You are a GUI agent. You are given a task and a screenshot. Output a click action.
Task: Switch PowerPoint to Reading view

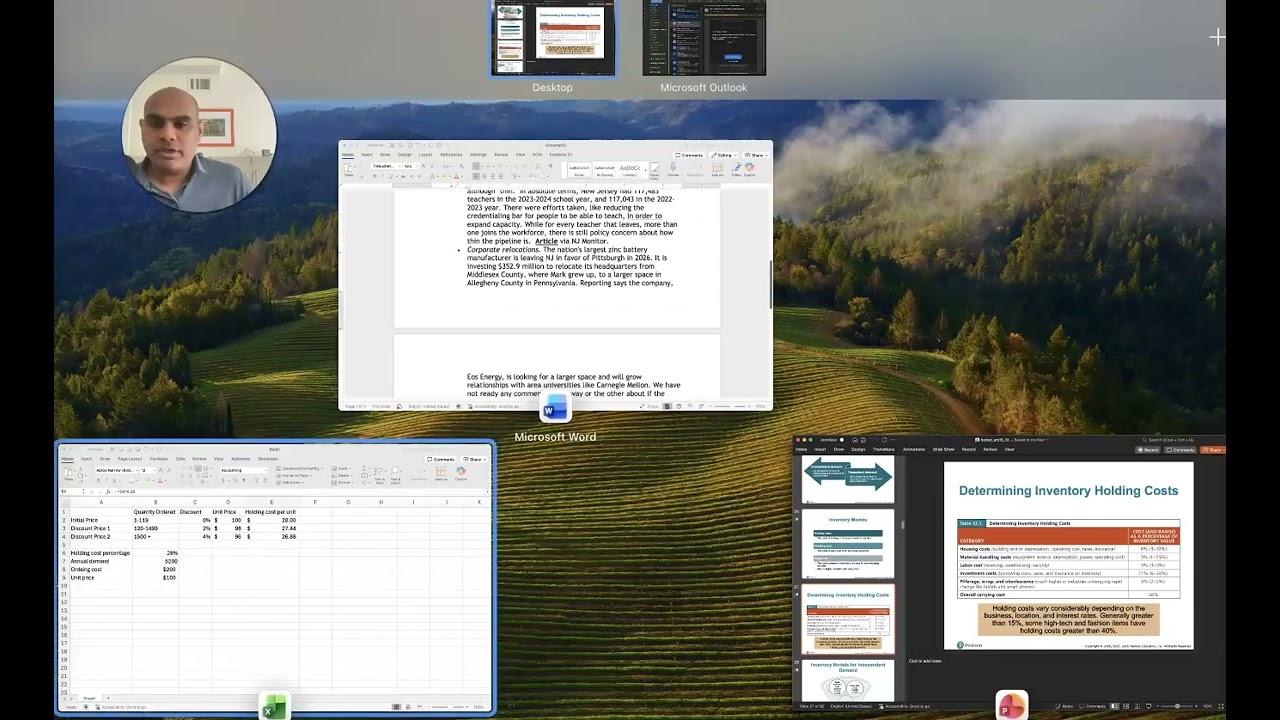pos(1138,706)
